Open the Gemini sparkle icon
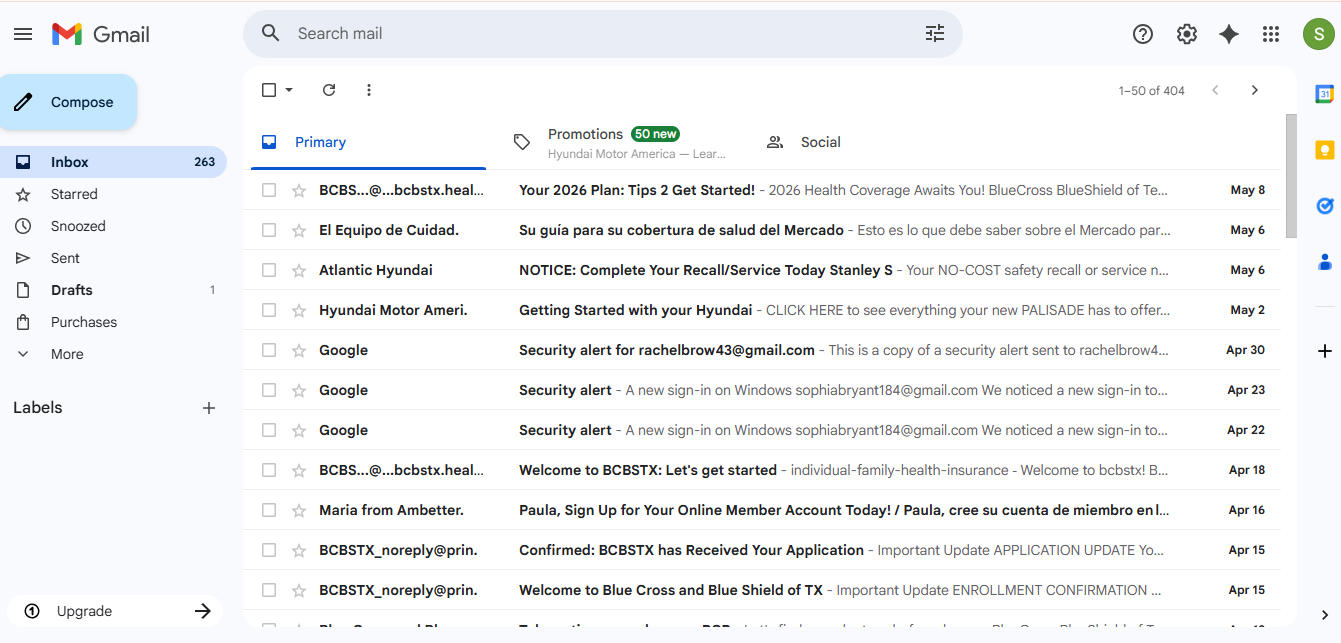 (x=1229, y=34)
